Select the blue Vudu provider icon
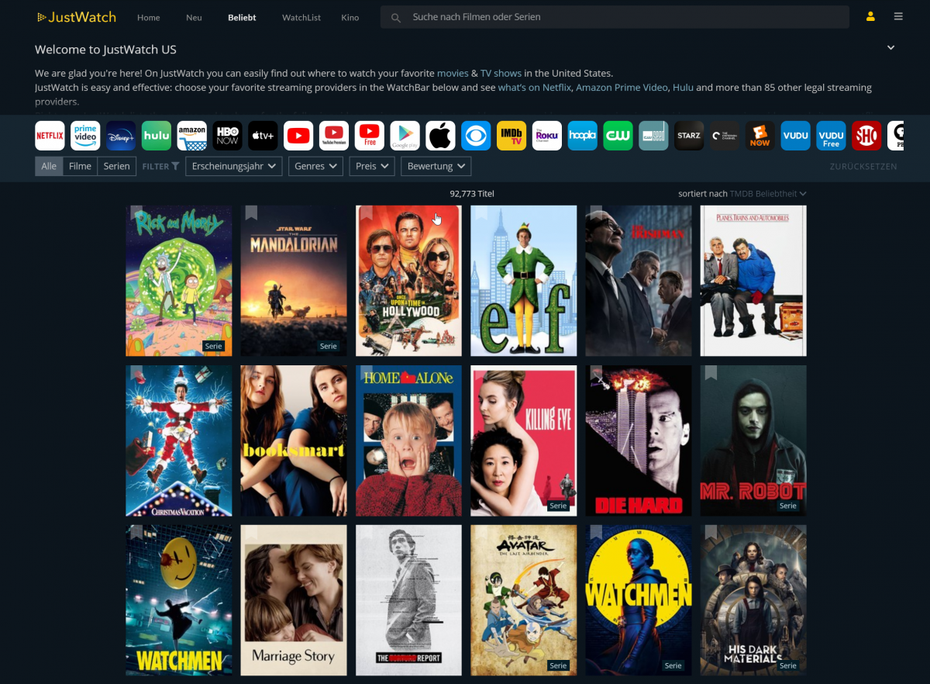This screenshot has height=684, width=930. (x=795, y=136)
